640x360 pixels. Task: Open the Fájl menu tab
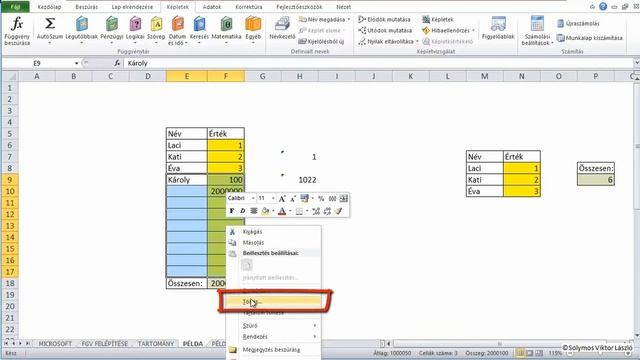point(15,7)
